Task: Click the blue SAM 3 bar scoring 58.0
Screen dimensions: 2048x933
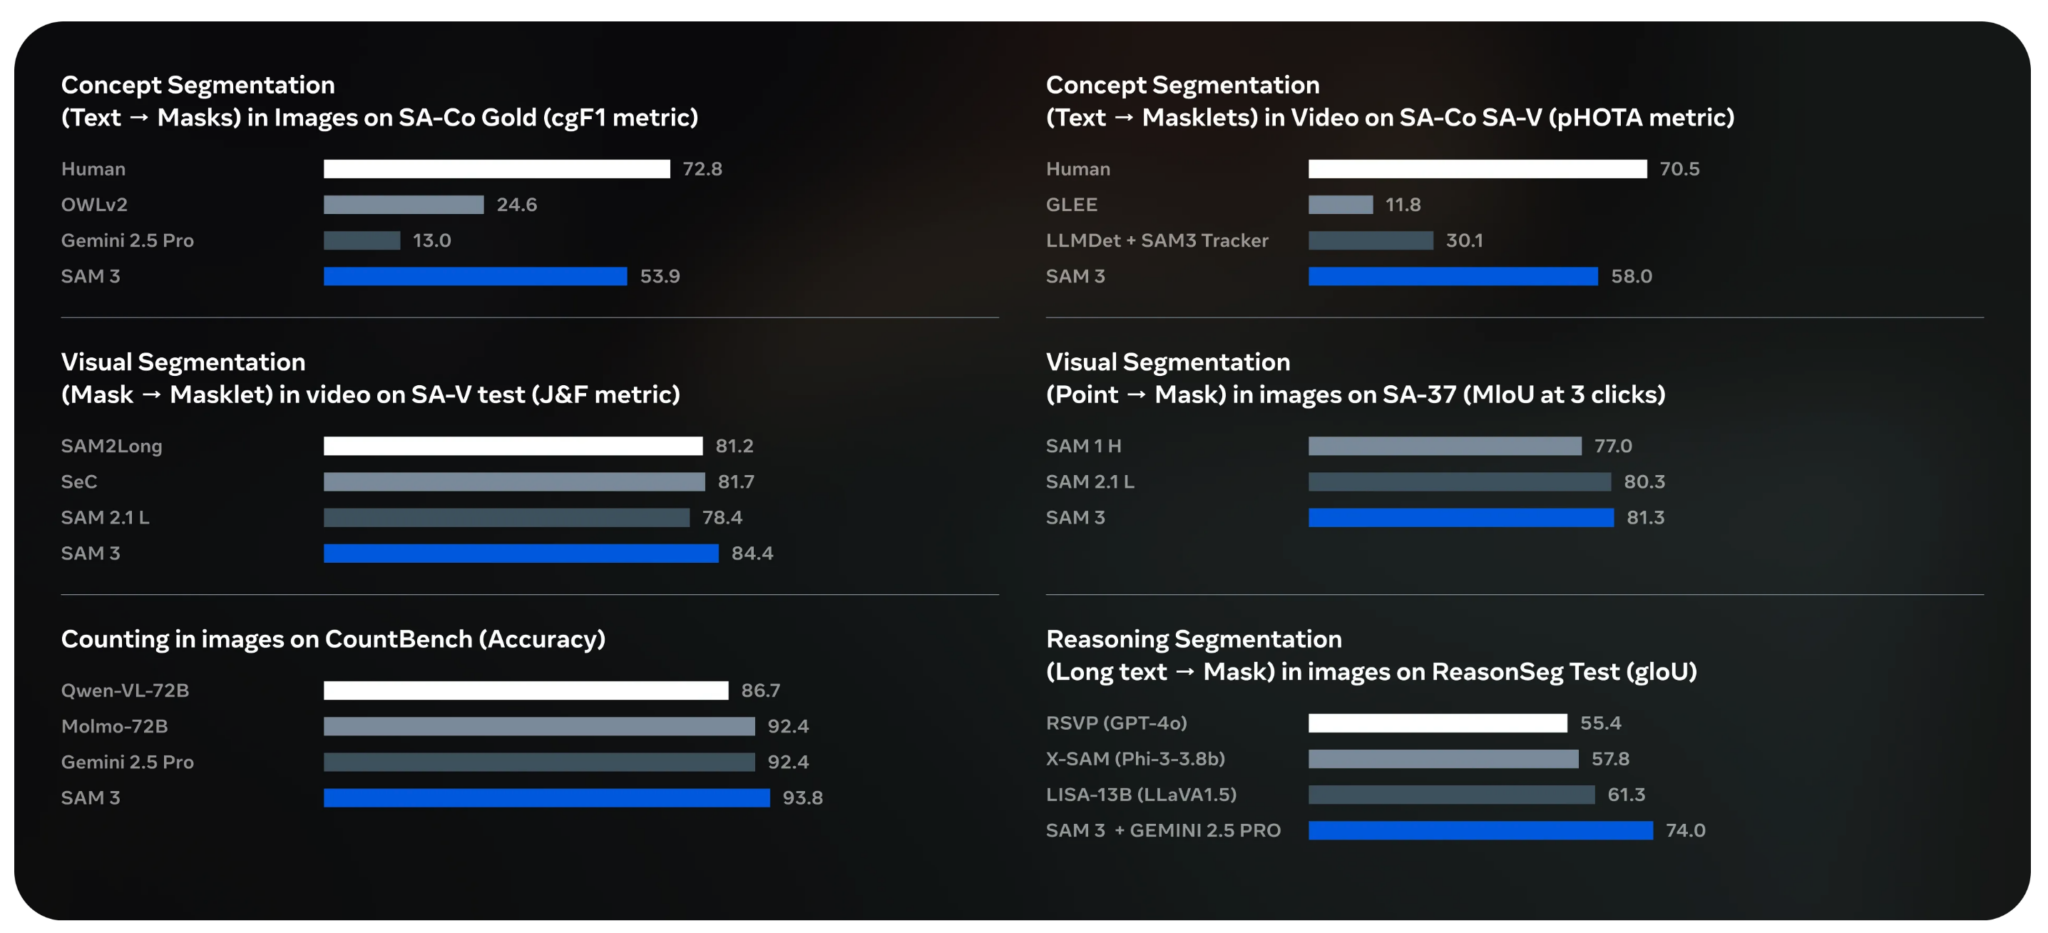Action: [1452, 276]
